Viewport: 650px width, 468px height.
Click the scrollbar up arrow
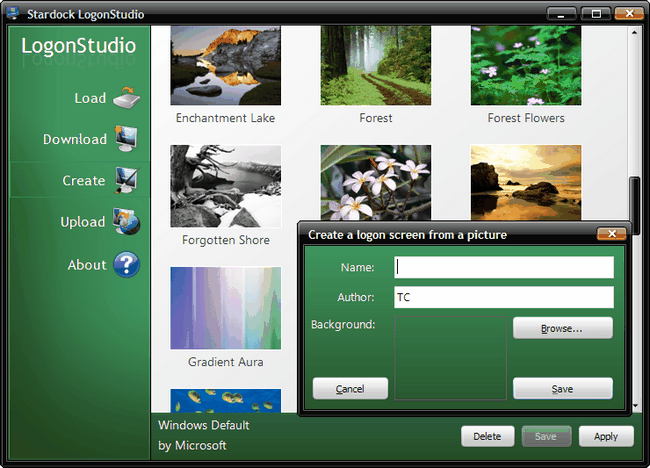(634, 32)
